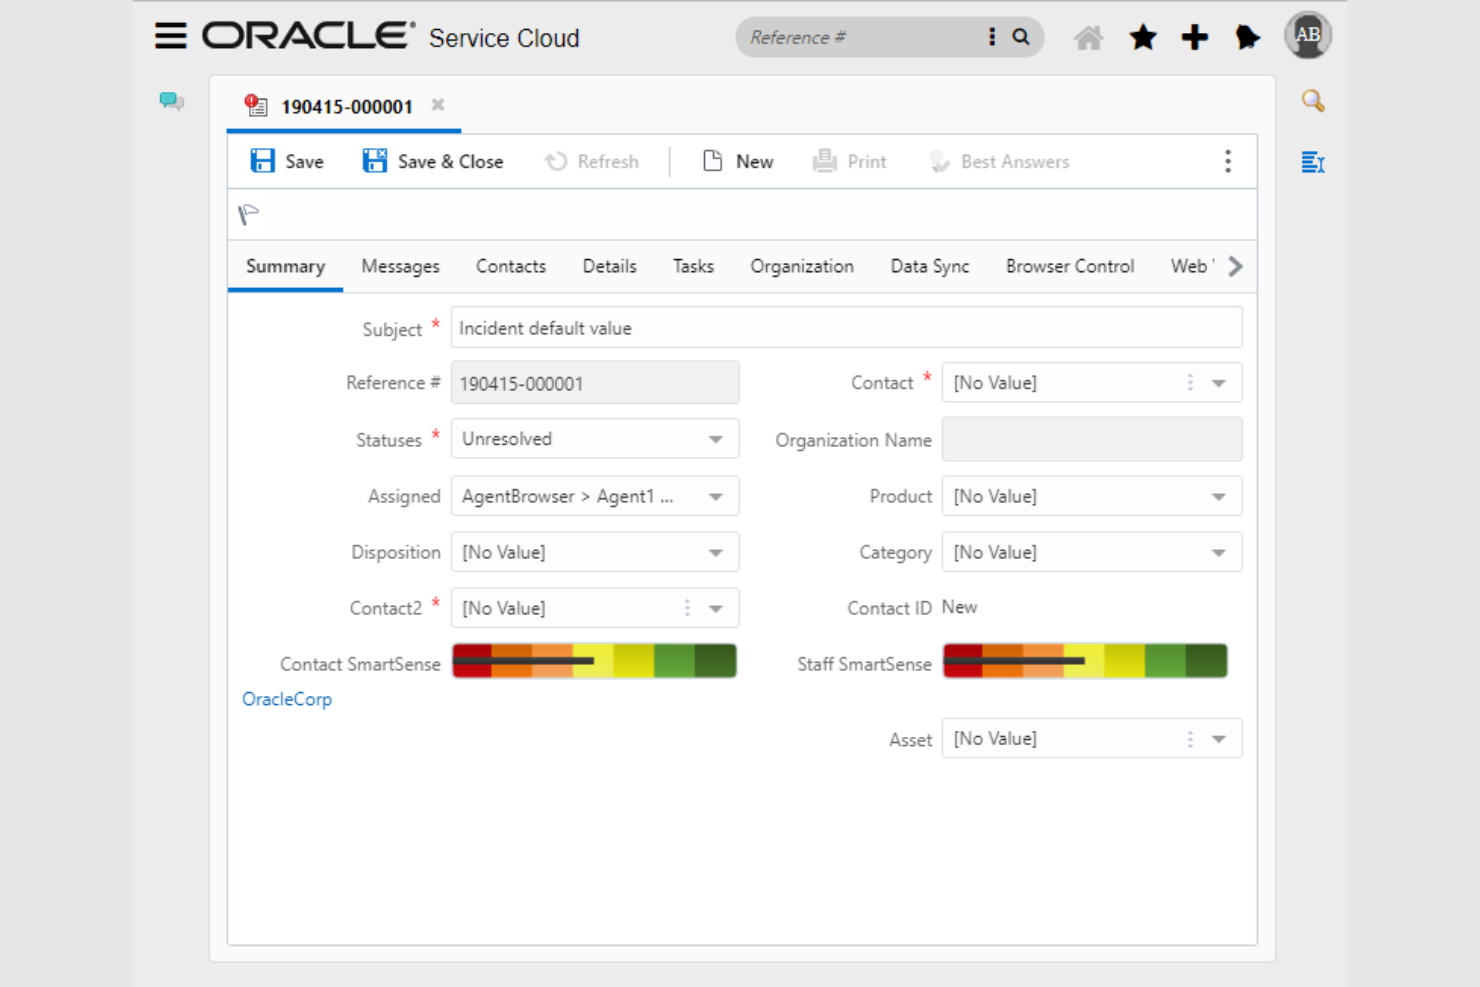Open the Contact record lookup three-dot icon
1480x987 pixels.
[1189, 382]
